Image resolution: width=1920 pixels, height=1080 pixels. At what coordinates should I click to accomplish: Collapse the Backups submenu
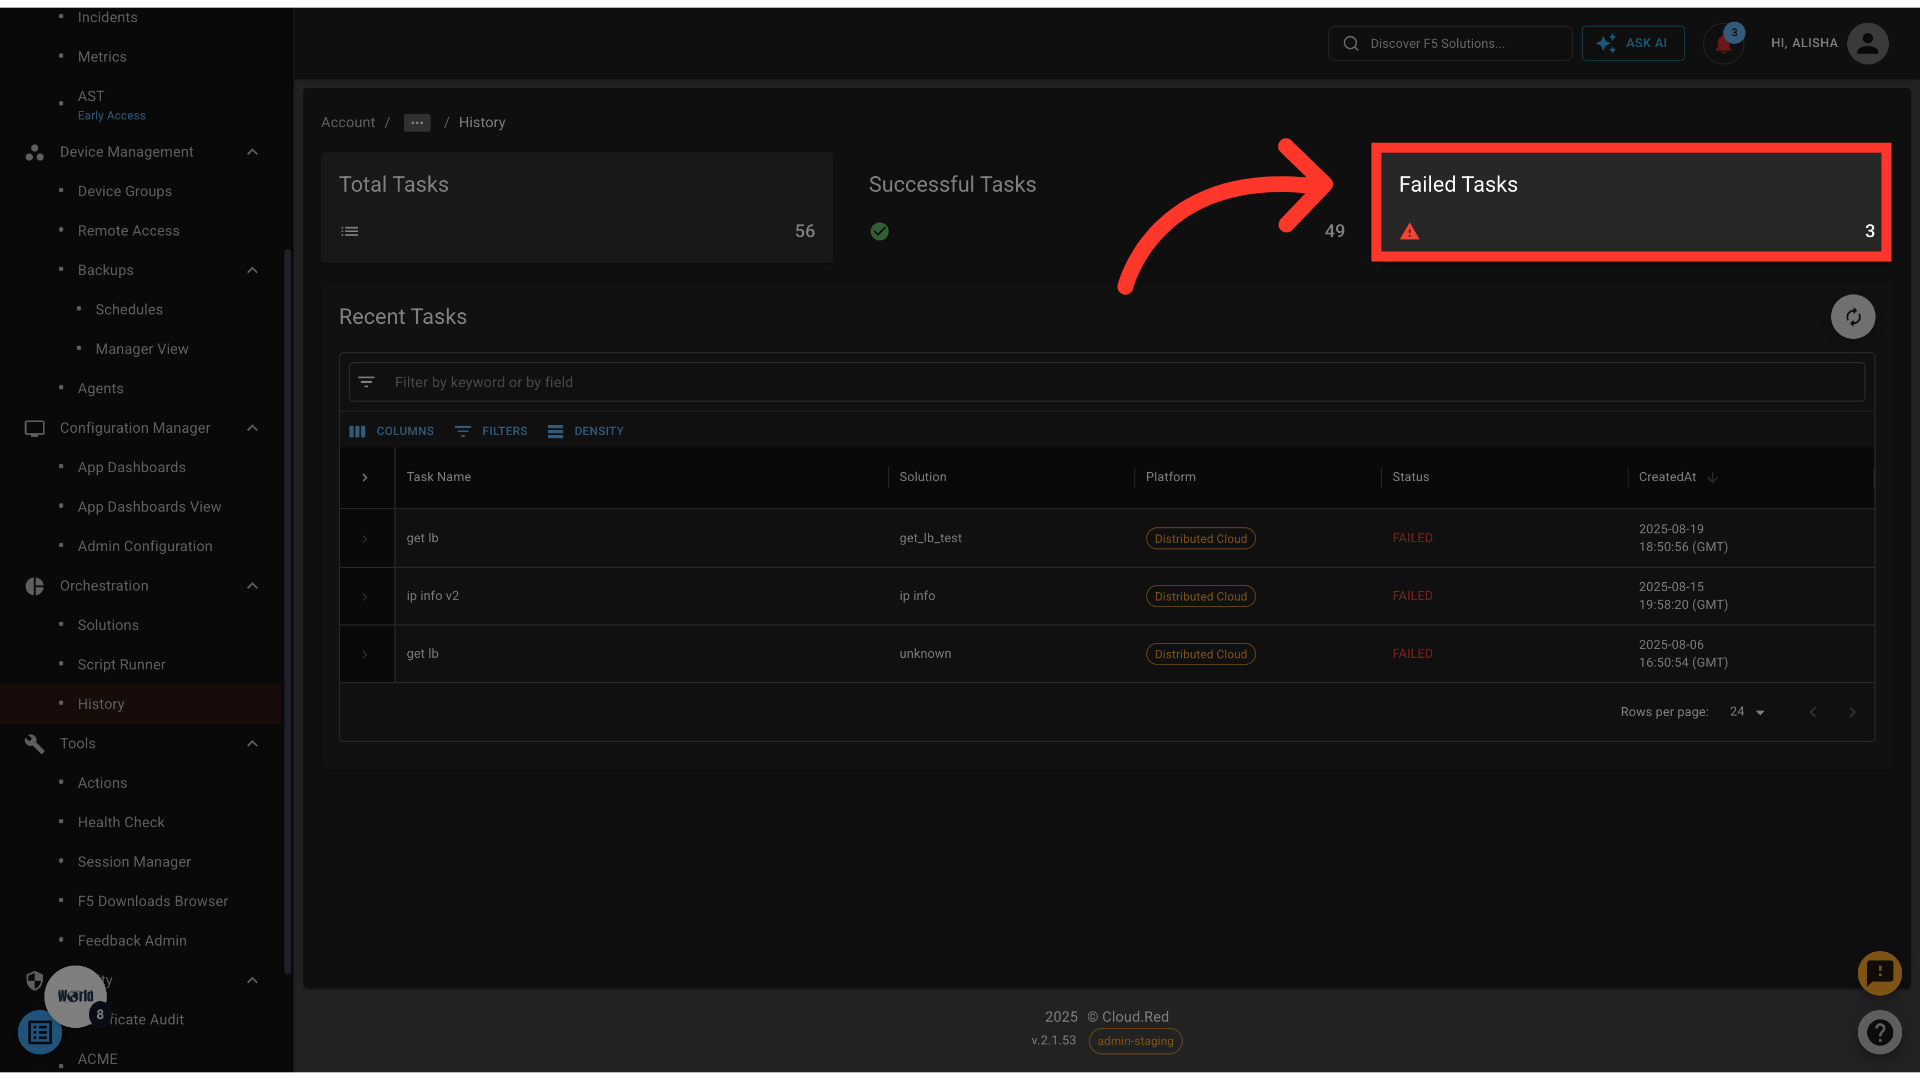tap(252, 270)
